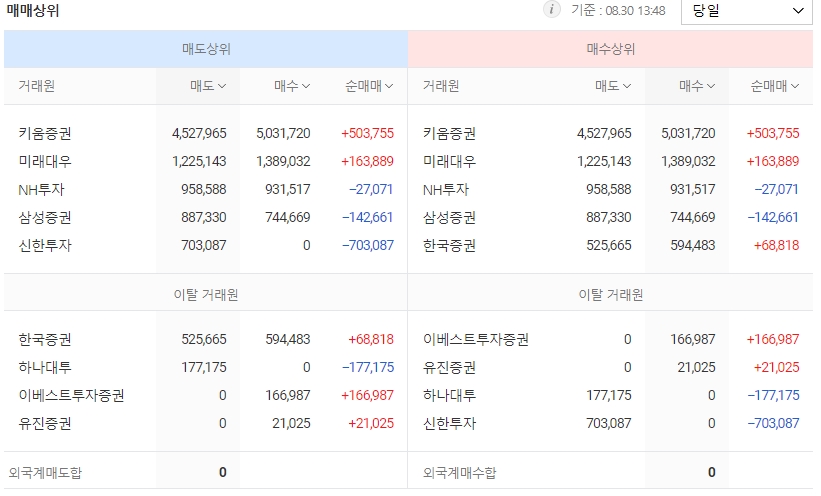Click 이베스트투자증권 buy value 166,987 in 매수상위 이탈
Viewport: 821px width, 496px height.
pos(693,339)
